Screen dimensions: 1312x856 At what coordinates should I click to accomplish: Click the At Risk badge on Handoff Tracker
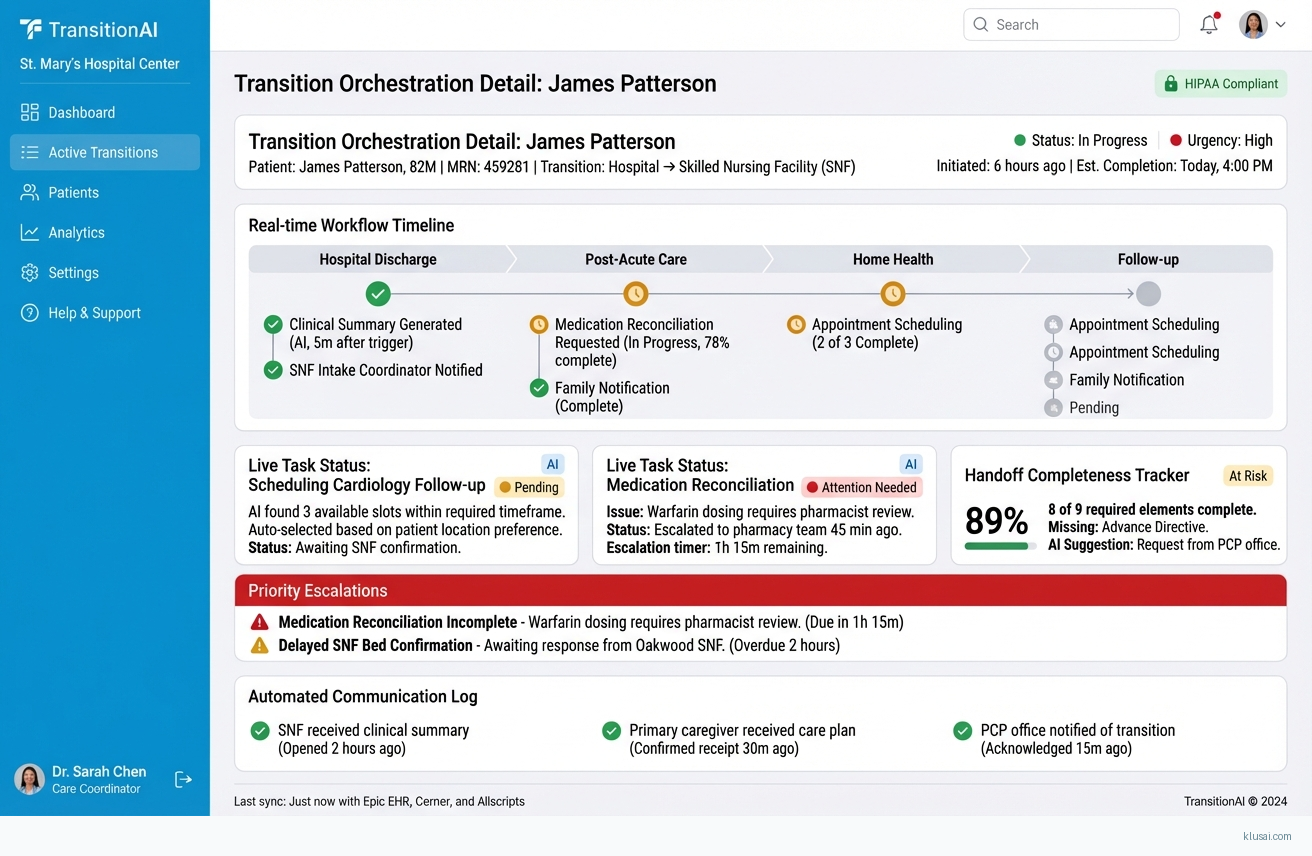click(x=1247, y=476)
